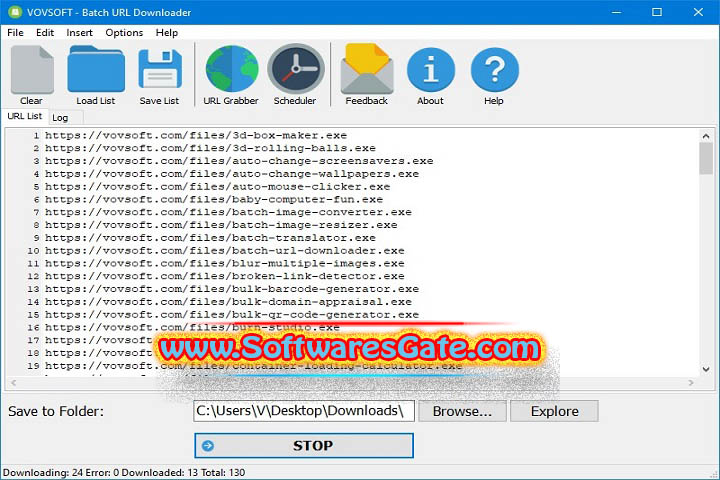Click the Save to Folder label
This screenshot has width=720, height=480.
pos(56,411)
